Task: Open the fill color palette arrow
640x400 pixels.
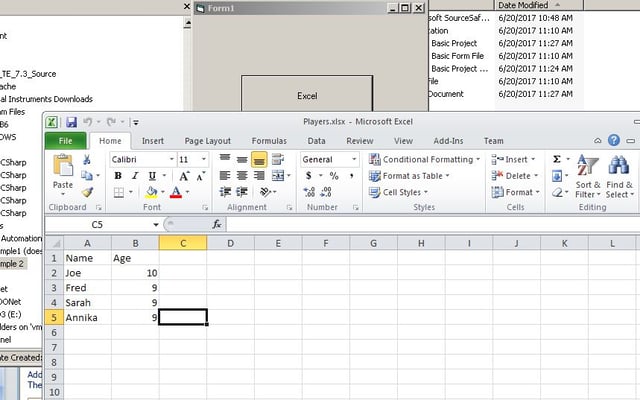Action: click(162, 192)
